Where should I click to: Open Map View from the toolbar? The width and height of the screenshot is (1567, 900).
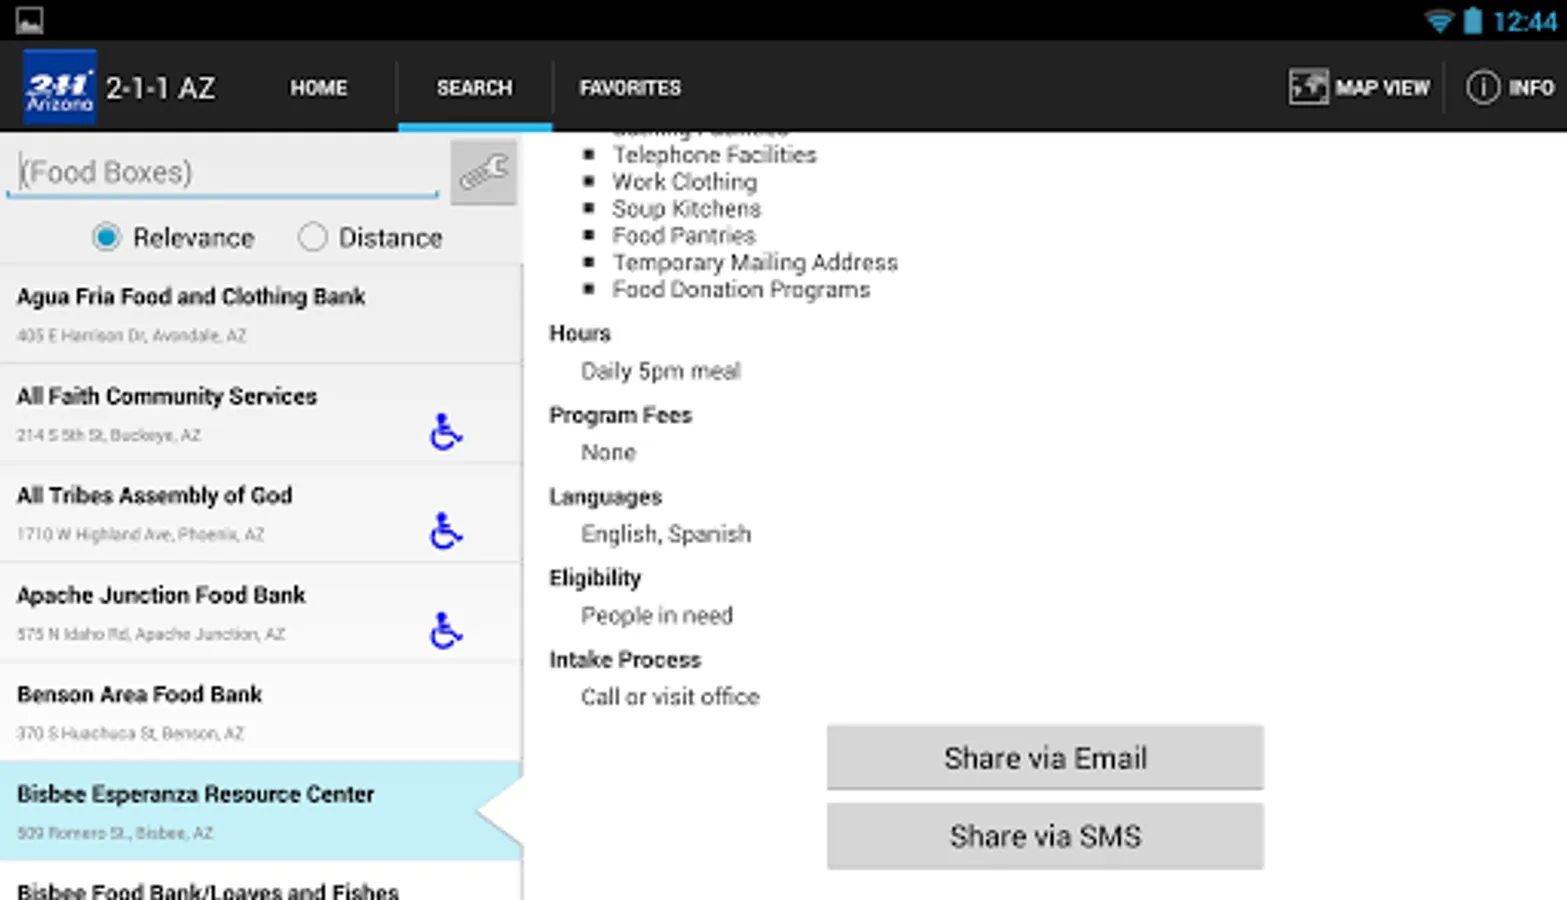pos(1359,88)
